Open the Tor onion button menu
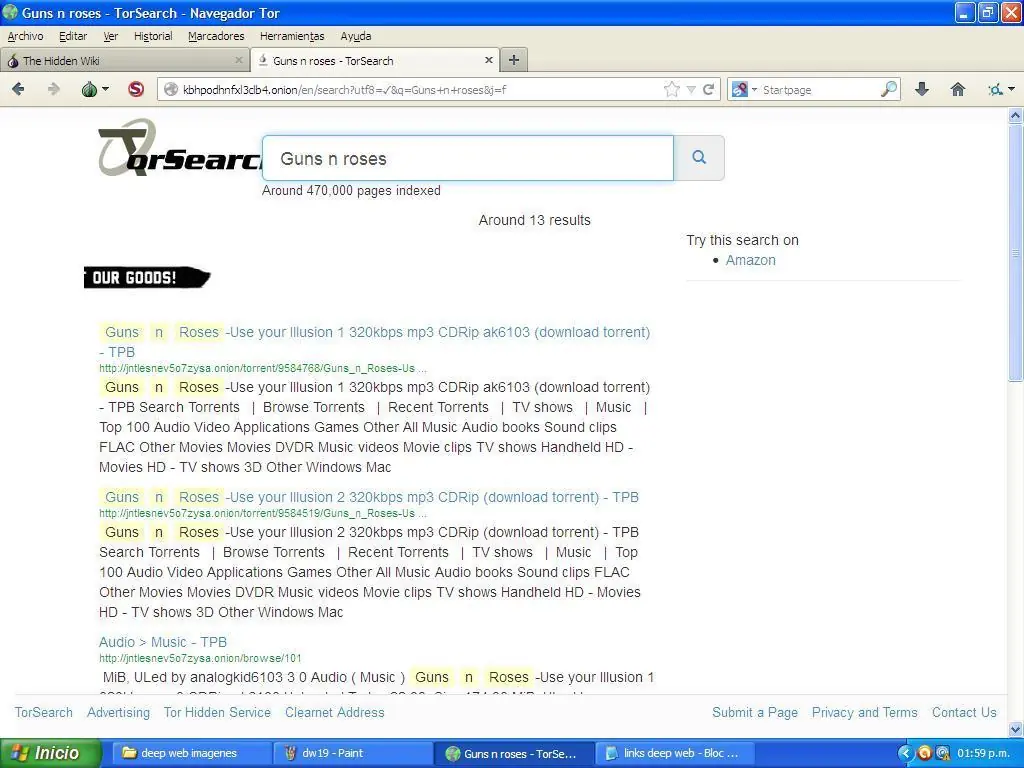This screenshot has height=768, width=1024. pos(95,89)
